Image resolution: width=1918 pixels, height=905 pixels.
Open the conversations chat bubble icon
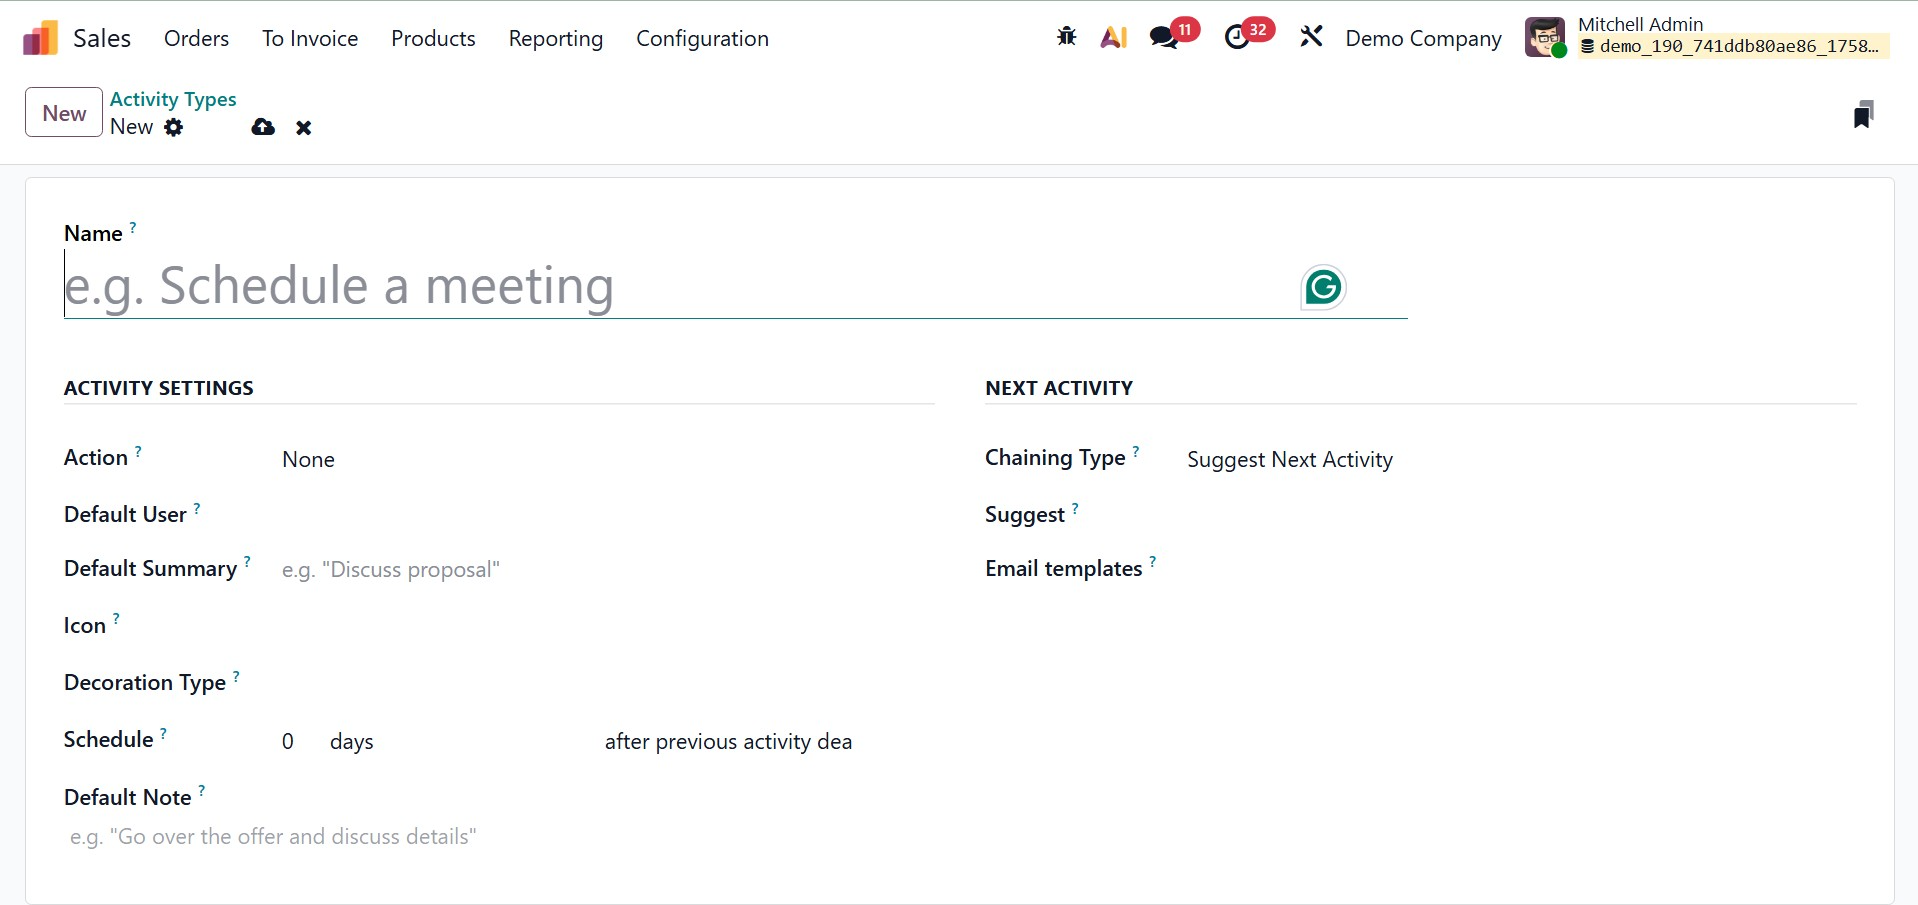click(1163, 38)
